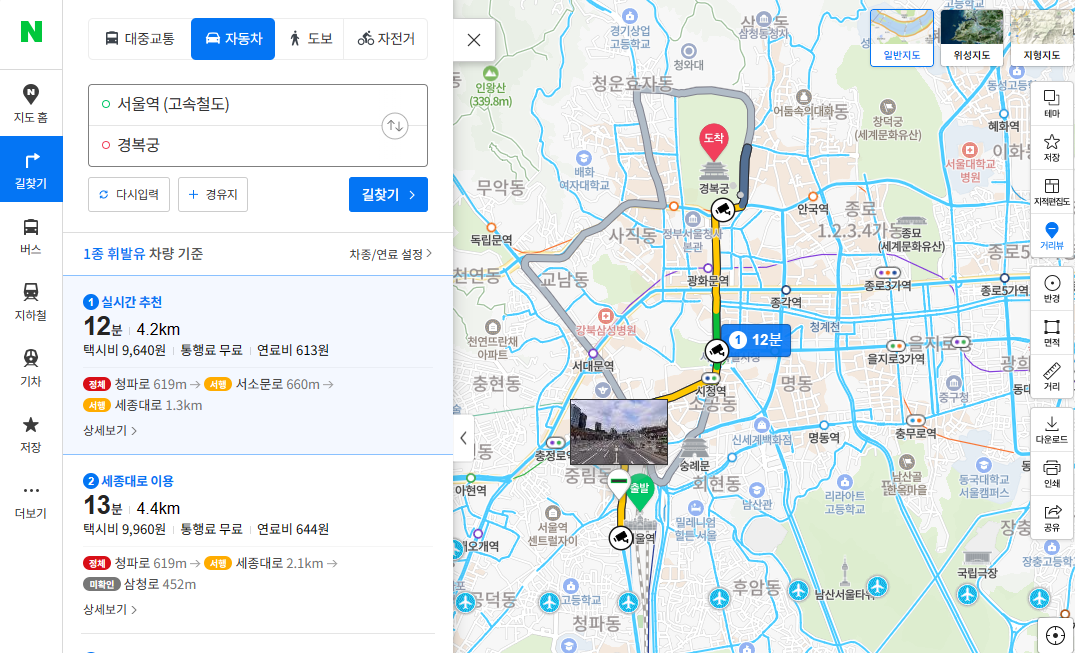Click the 공유 share map tool
The image size is (1075, 653).
[1052, 517]
